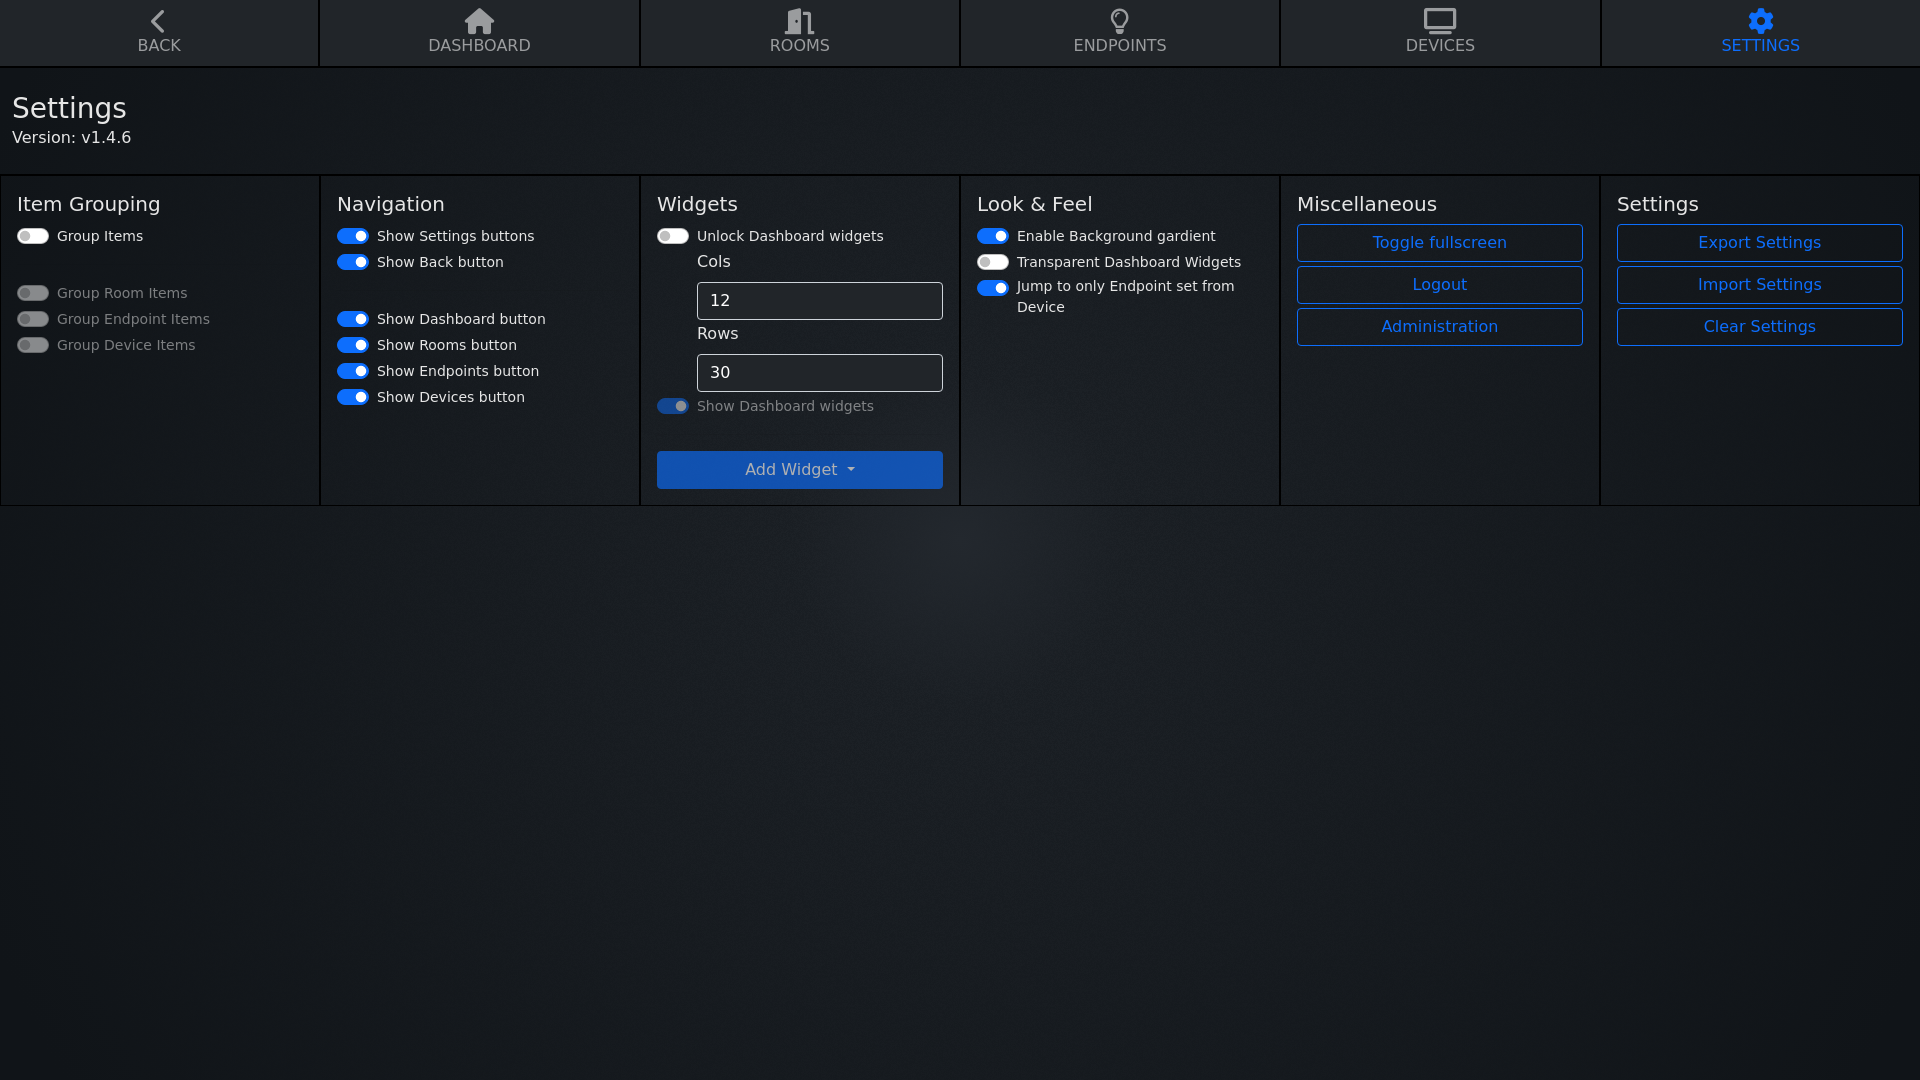Disable Show Settings buttons toggle
Screen dimensions: 1920x1080
point(353,237)
